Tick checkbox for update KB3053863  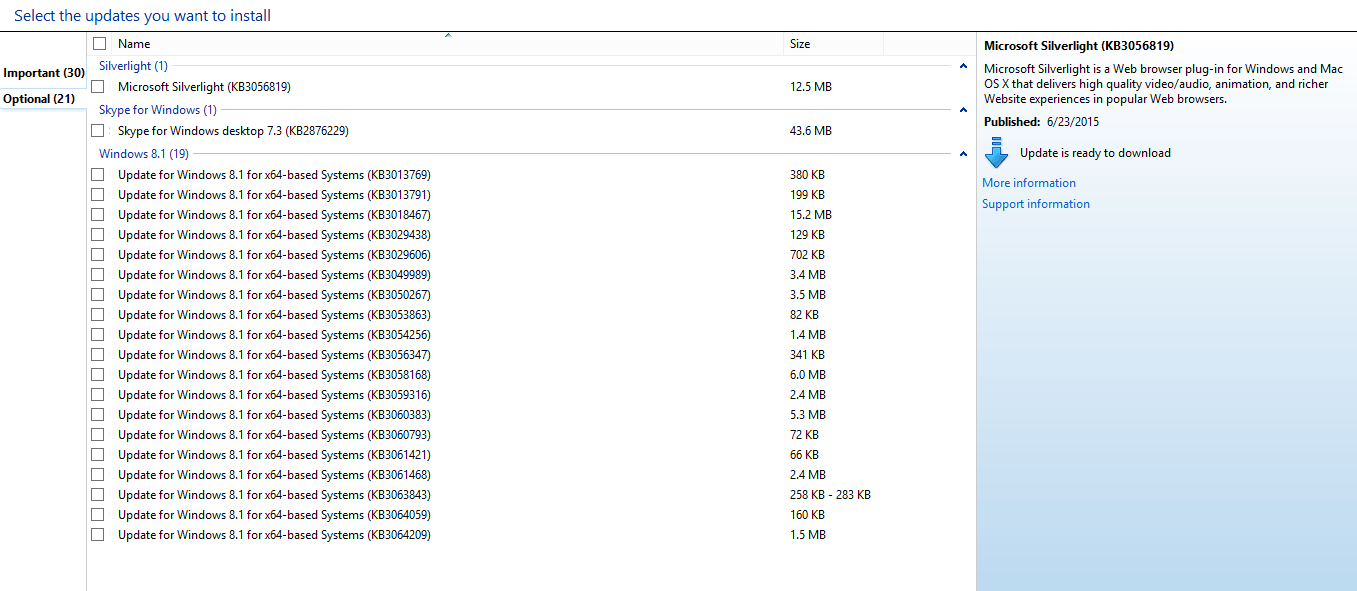[x=97, y=315]
